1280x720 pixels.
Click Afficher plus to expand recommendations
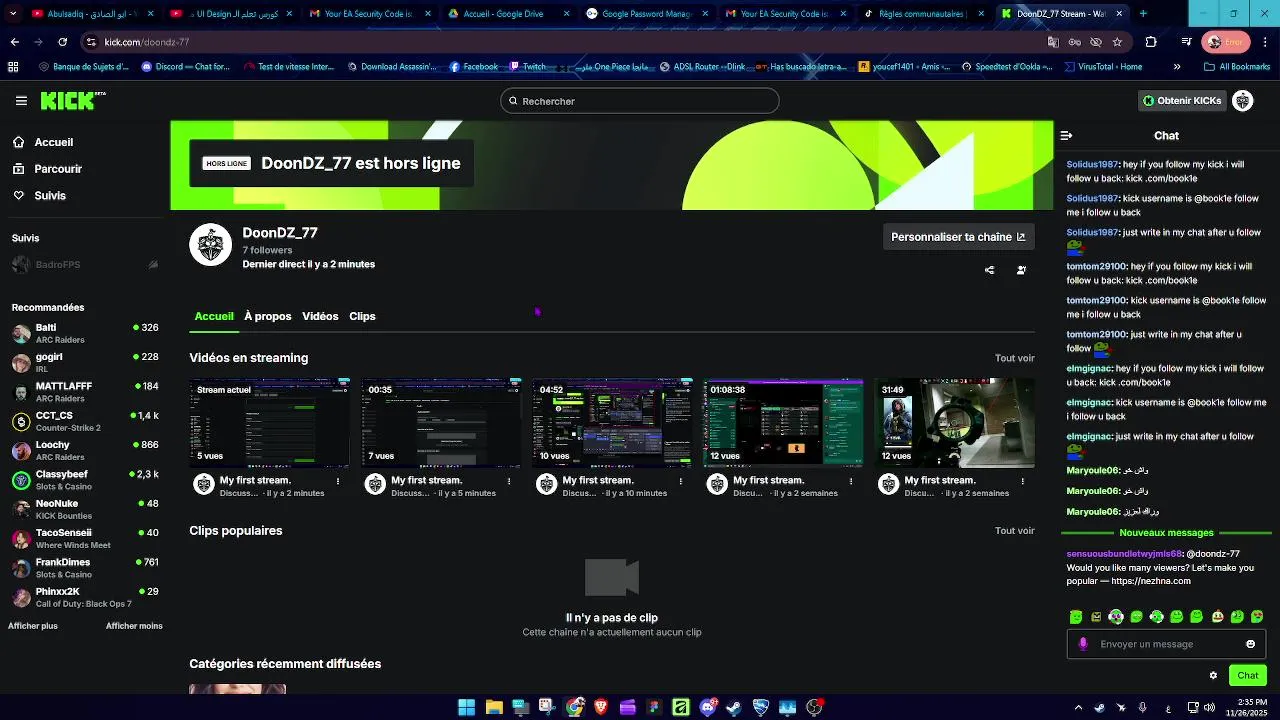(33, 626)
